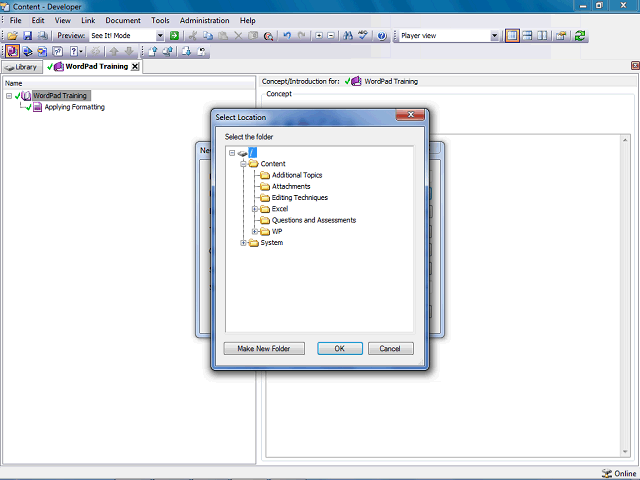Image resolution: width=640 pixels, height=480 pixels.
Task: Click the Move up arrow icon
Action: click(114, 51)
